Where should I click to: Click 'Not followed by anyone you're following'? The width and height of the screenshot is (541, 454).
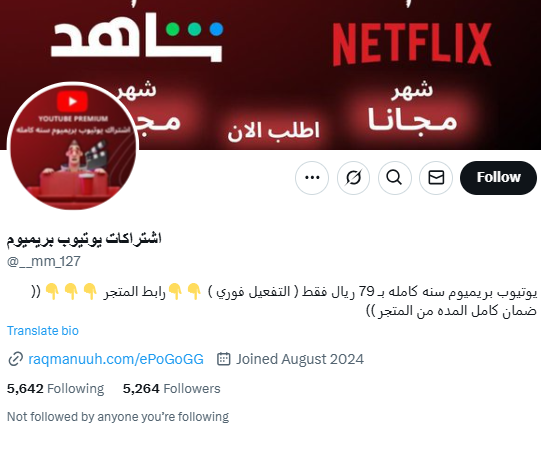click(x=118, y=417)
